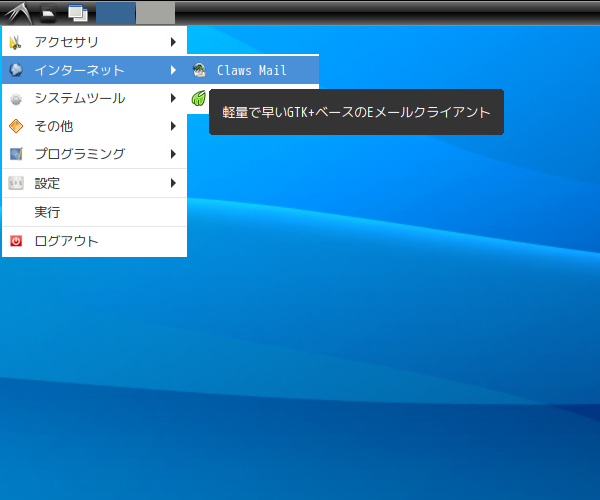The image size is (600, 500).
Task: Expand the インターネット submenu arrow
Action: coord(173,70)
